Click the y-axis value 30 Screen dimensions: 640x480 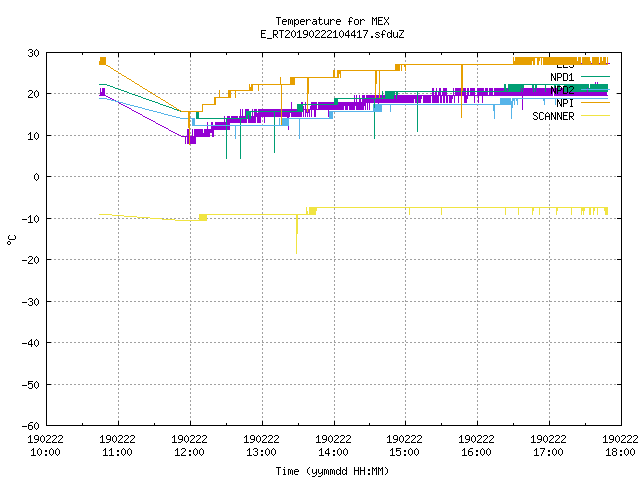pyautogui.click(x=33, y=53)
